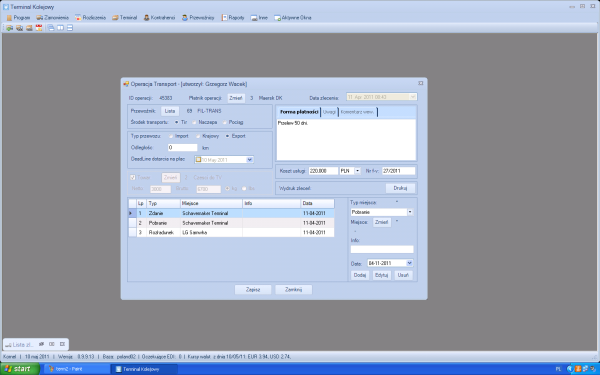Click the third toolbar orange container icon
The height and width of the screenshot is (375, 600).
tap(29, 28)
